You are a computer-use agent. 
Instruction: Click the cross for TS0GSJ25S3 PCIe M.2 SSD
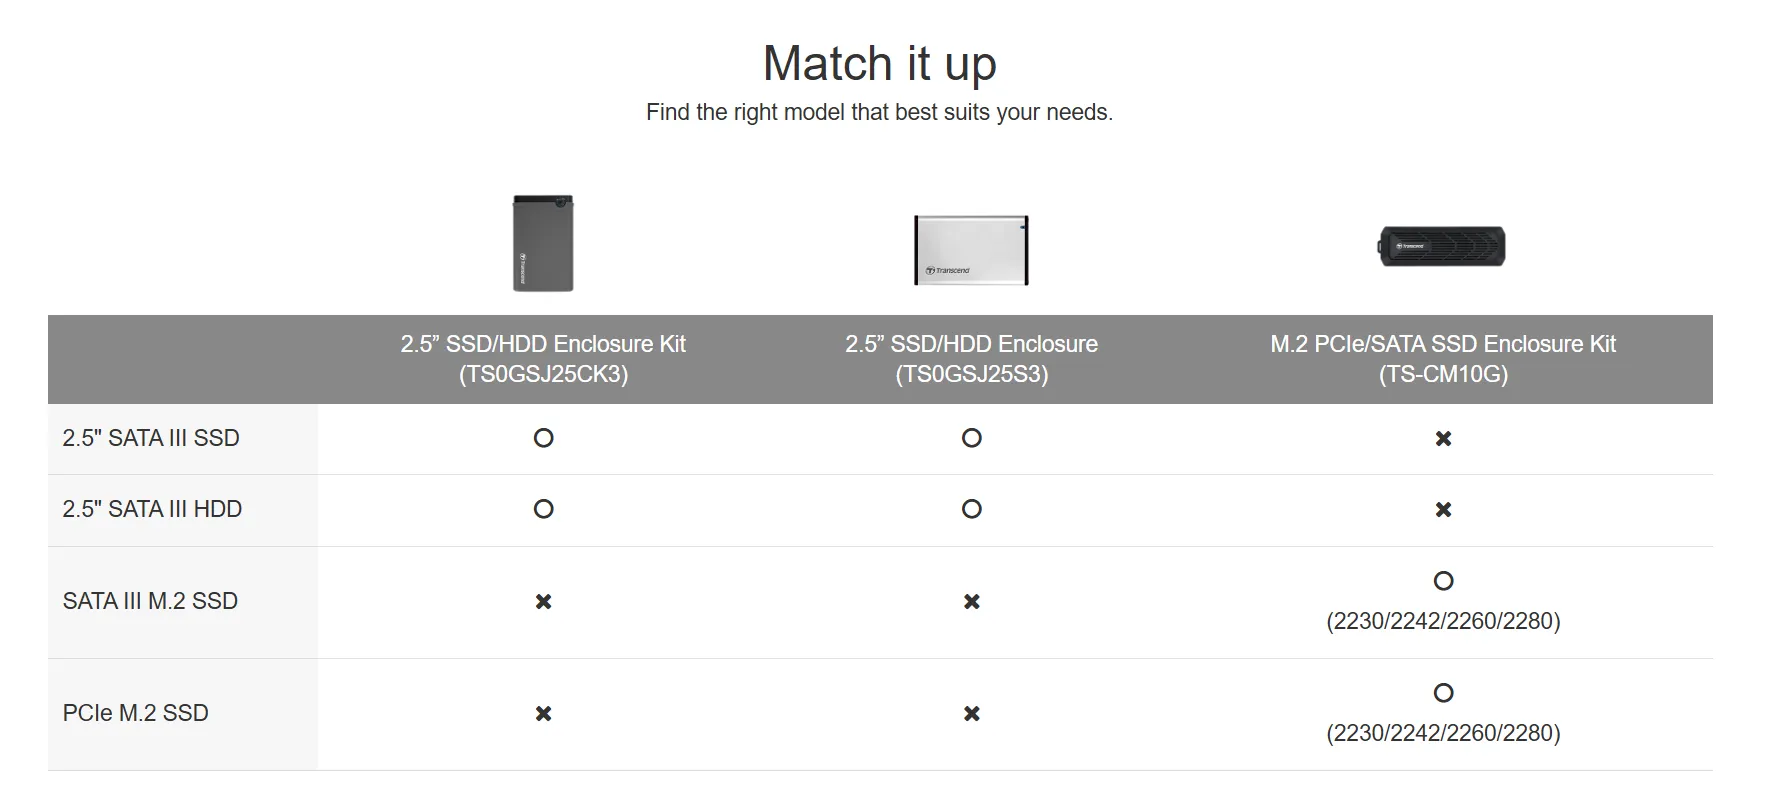coord(971,714)
